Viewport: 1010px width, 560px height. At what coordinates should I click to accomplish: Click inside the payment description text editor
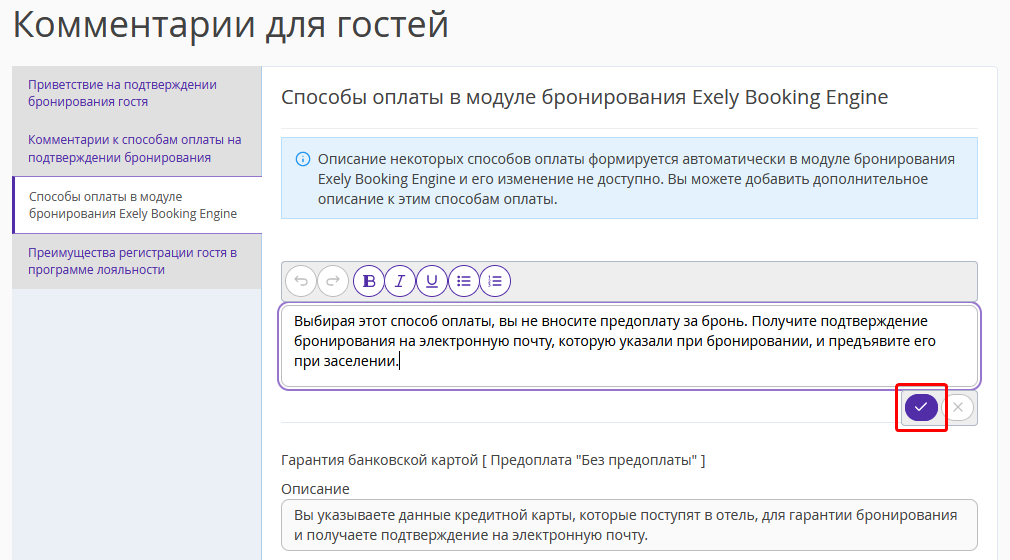(x=629, y=346)
